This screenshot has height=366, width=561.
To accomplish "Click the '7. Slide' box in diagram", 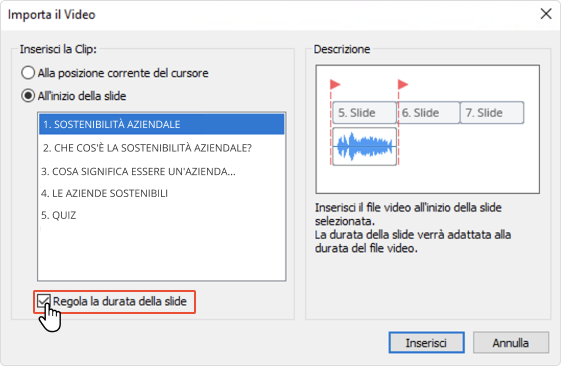I will (x=492, y=113).
